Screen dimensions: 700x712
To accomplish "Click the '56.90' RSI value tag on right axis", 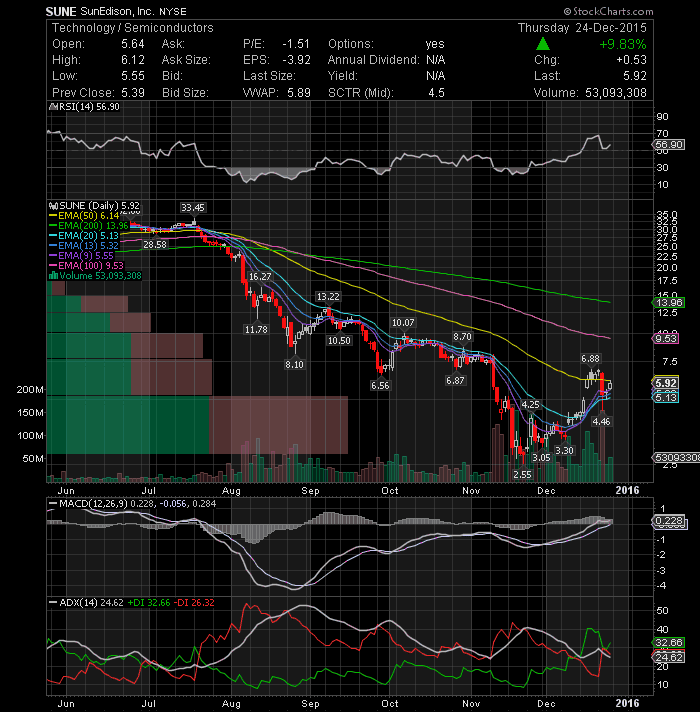I will (669, 144).
